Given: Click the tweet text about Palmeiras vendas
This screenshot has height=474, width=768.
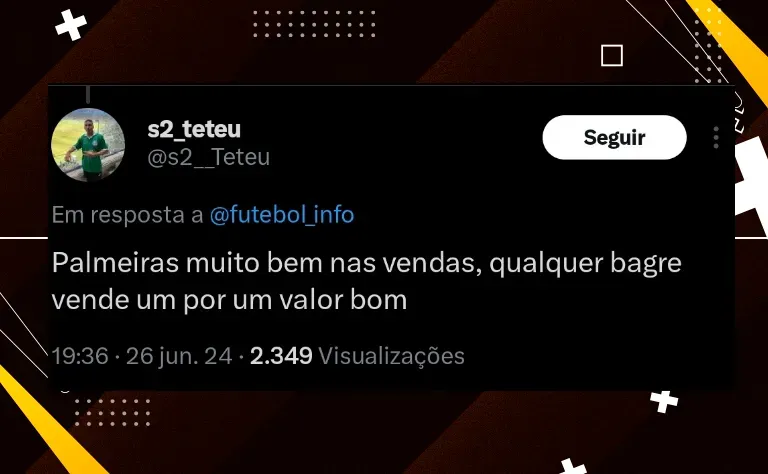Looking at the screenshot, I should click(x=366, y=282).
